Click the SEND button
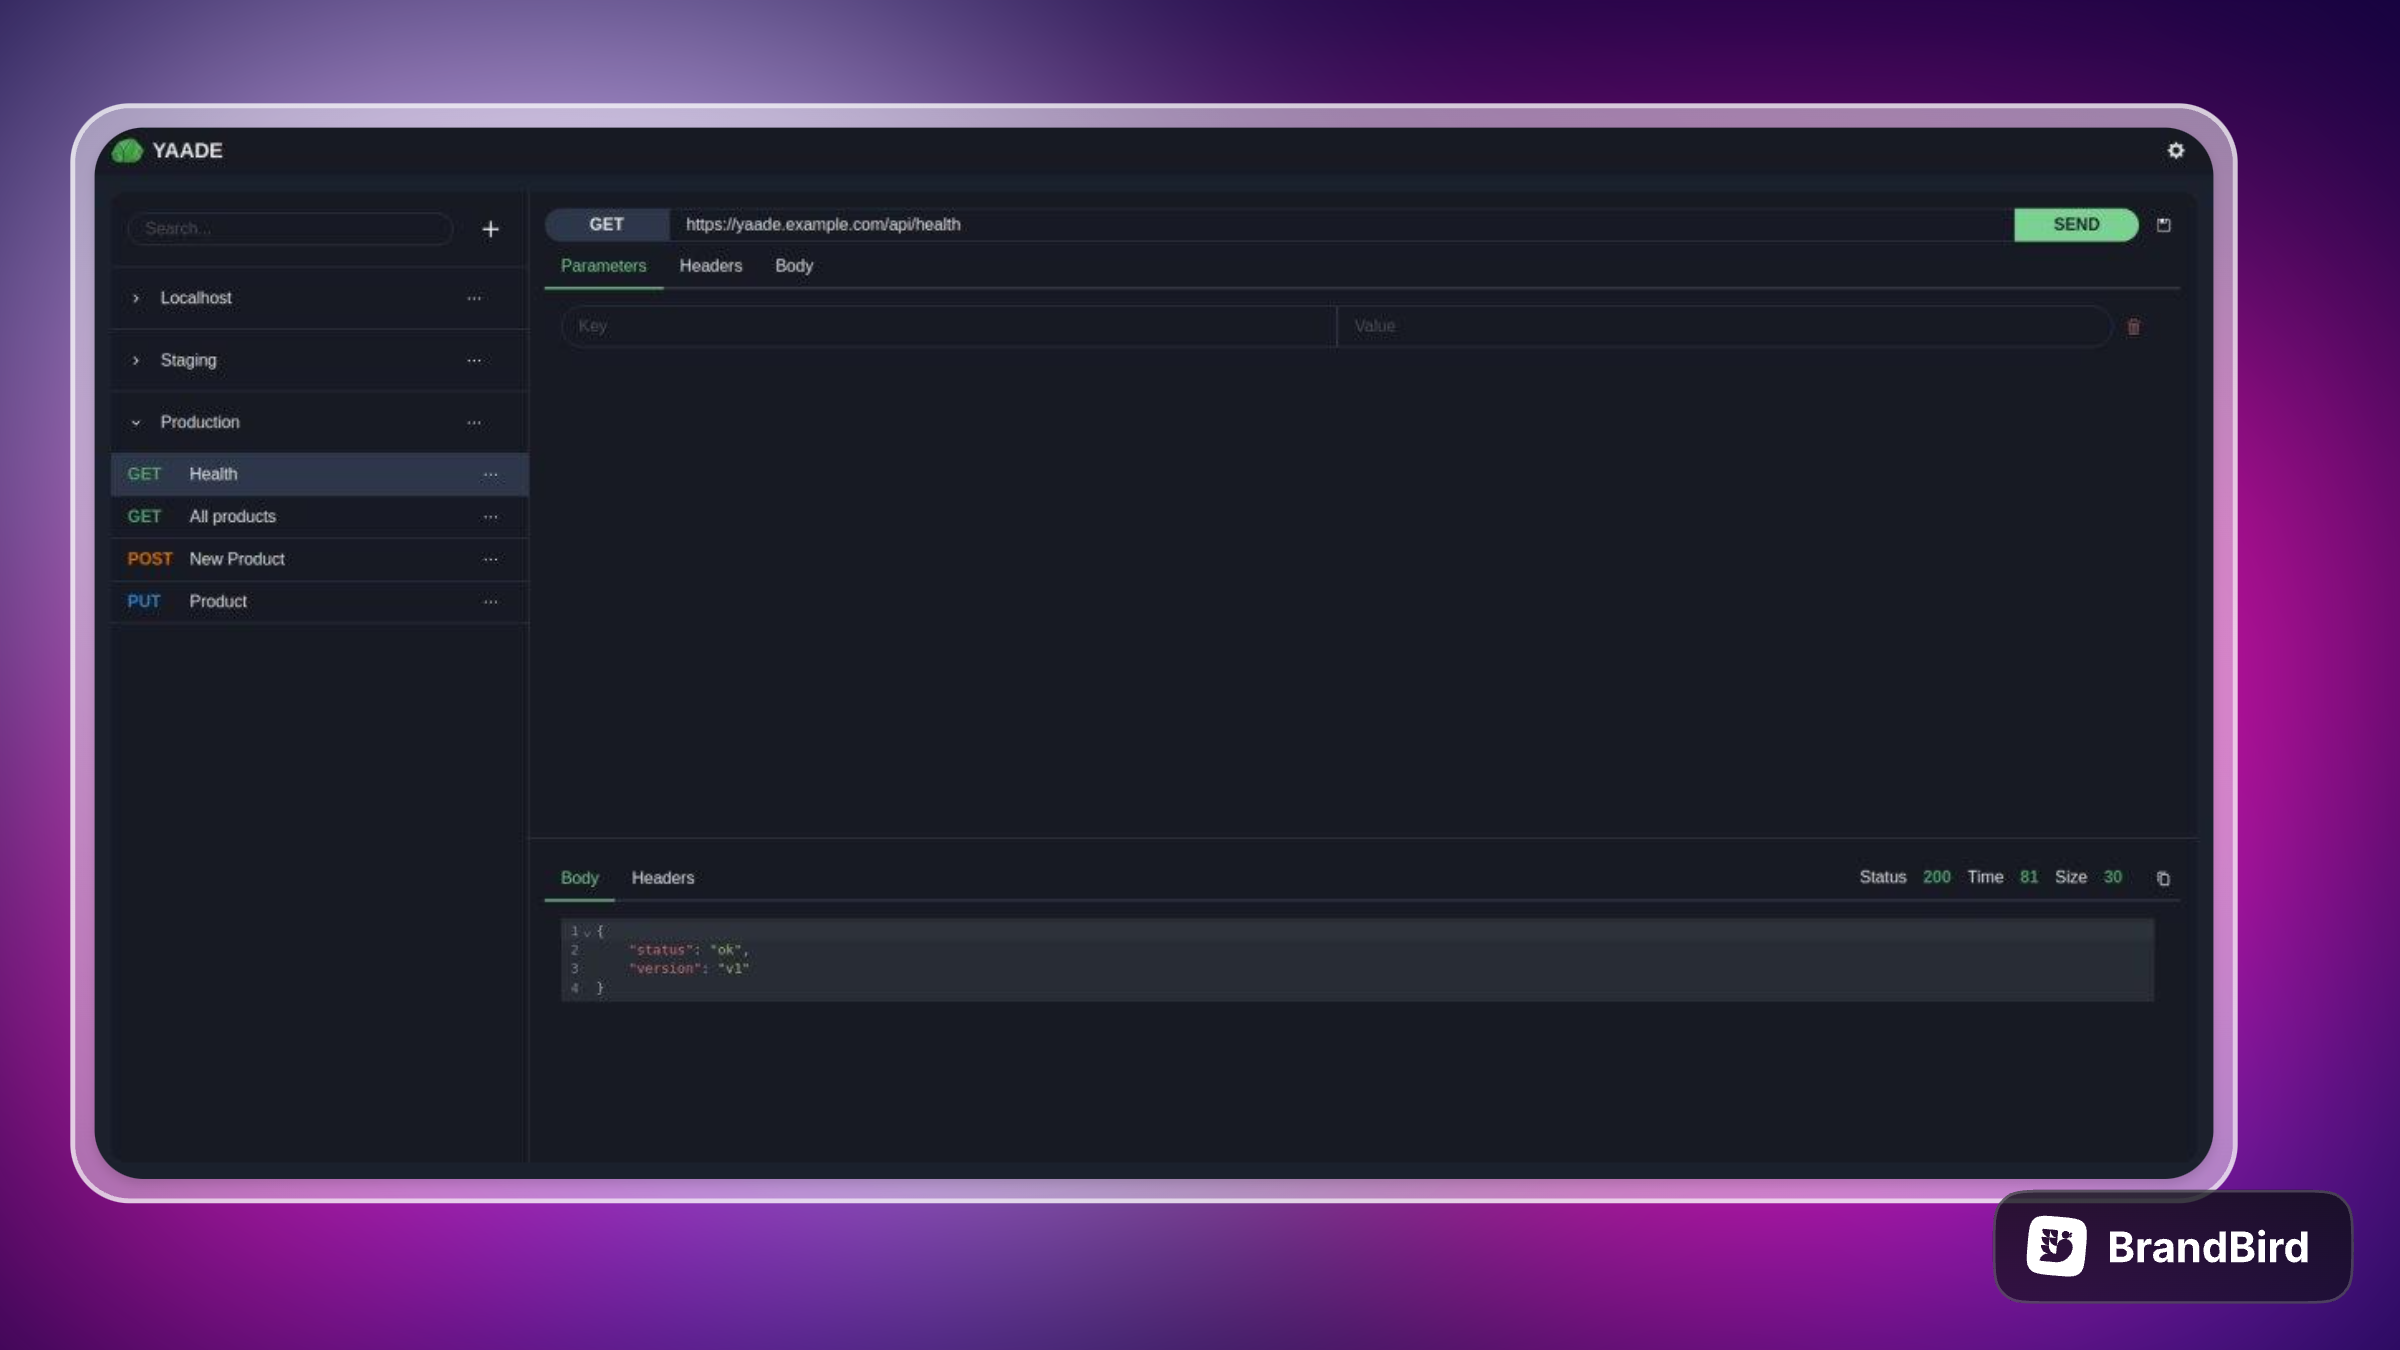Image resolution: width=2400 pixels, height=1350 pixels. coord(2076,225)
